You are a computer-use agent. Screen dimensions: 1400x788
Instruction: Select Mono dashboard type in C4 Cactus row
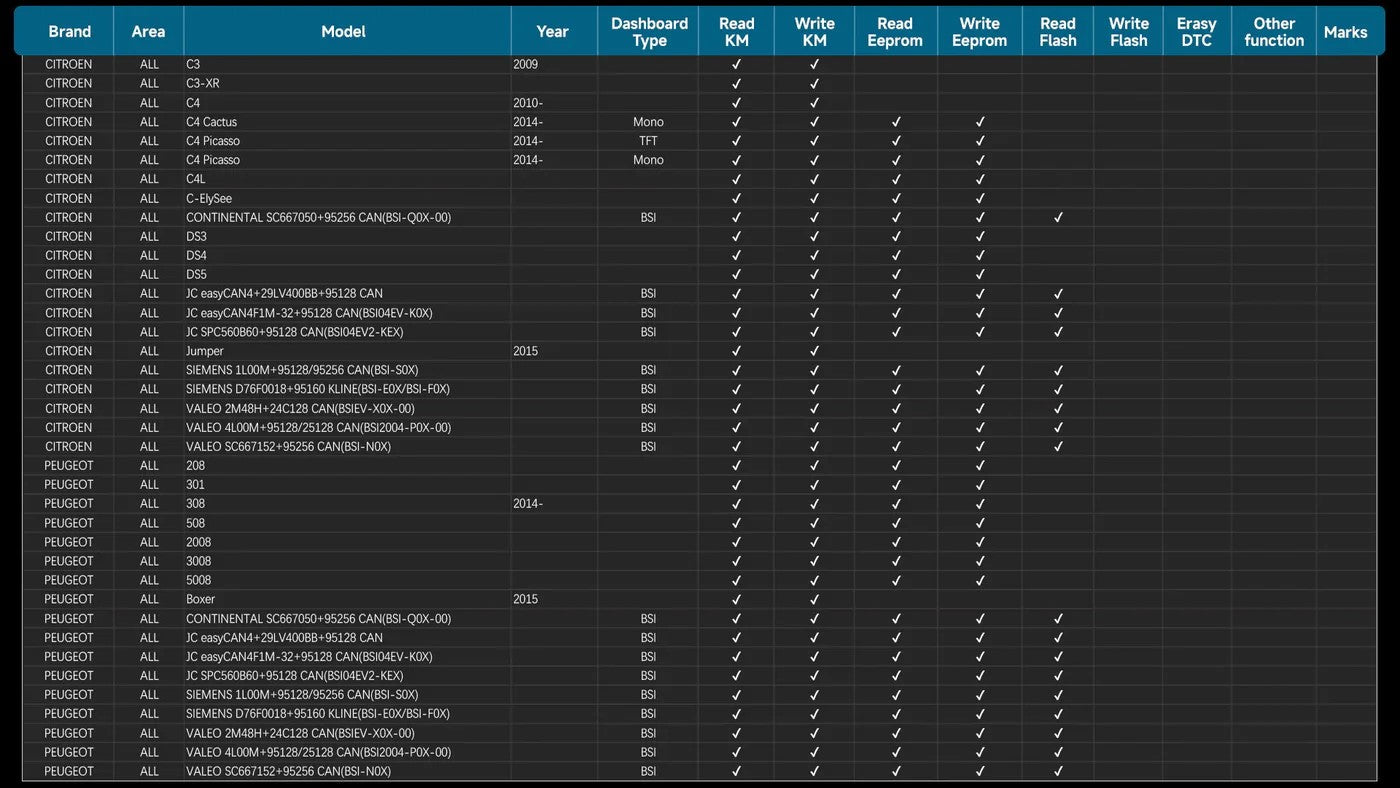coord(649,122)
